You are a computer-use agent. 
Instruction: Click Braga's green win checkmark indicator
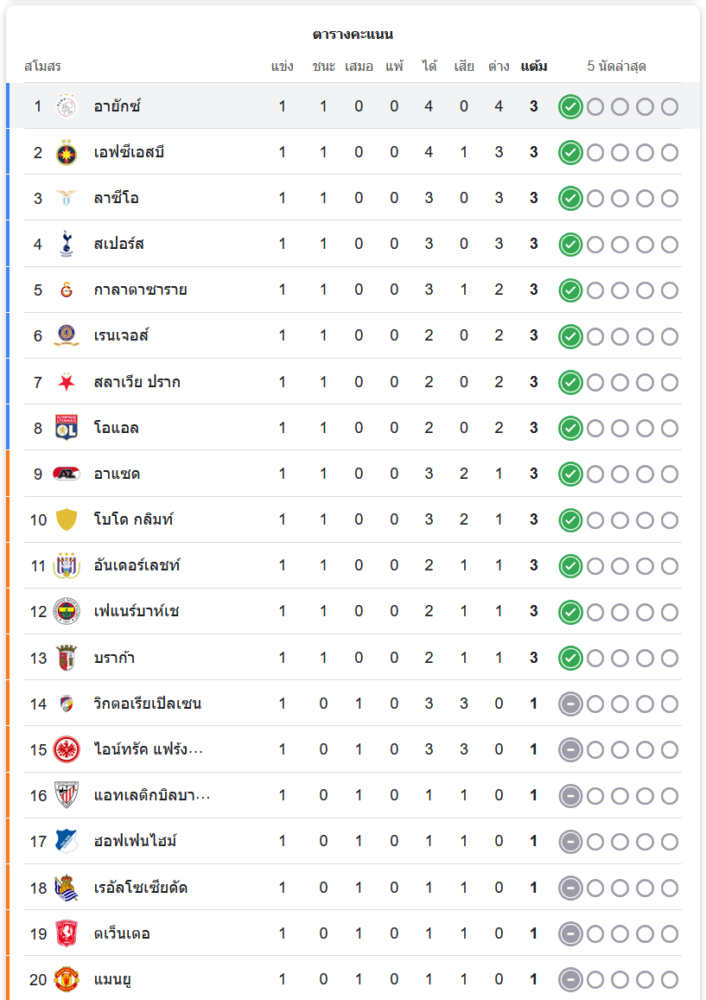pyautogui.click(x=570, y=659)
